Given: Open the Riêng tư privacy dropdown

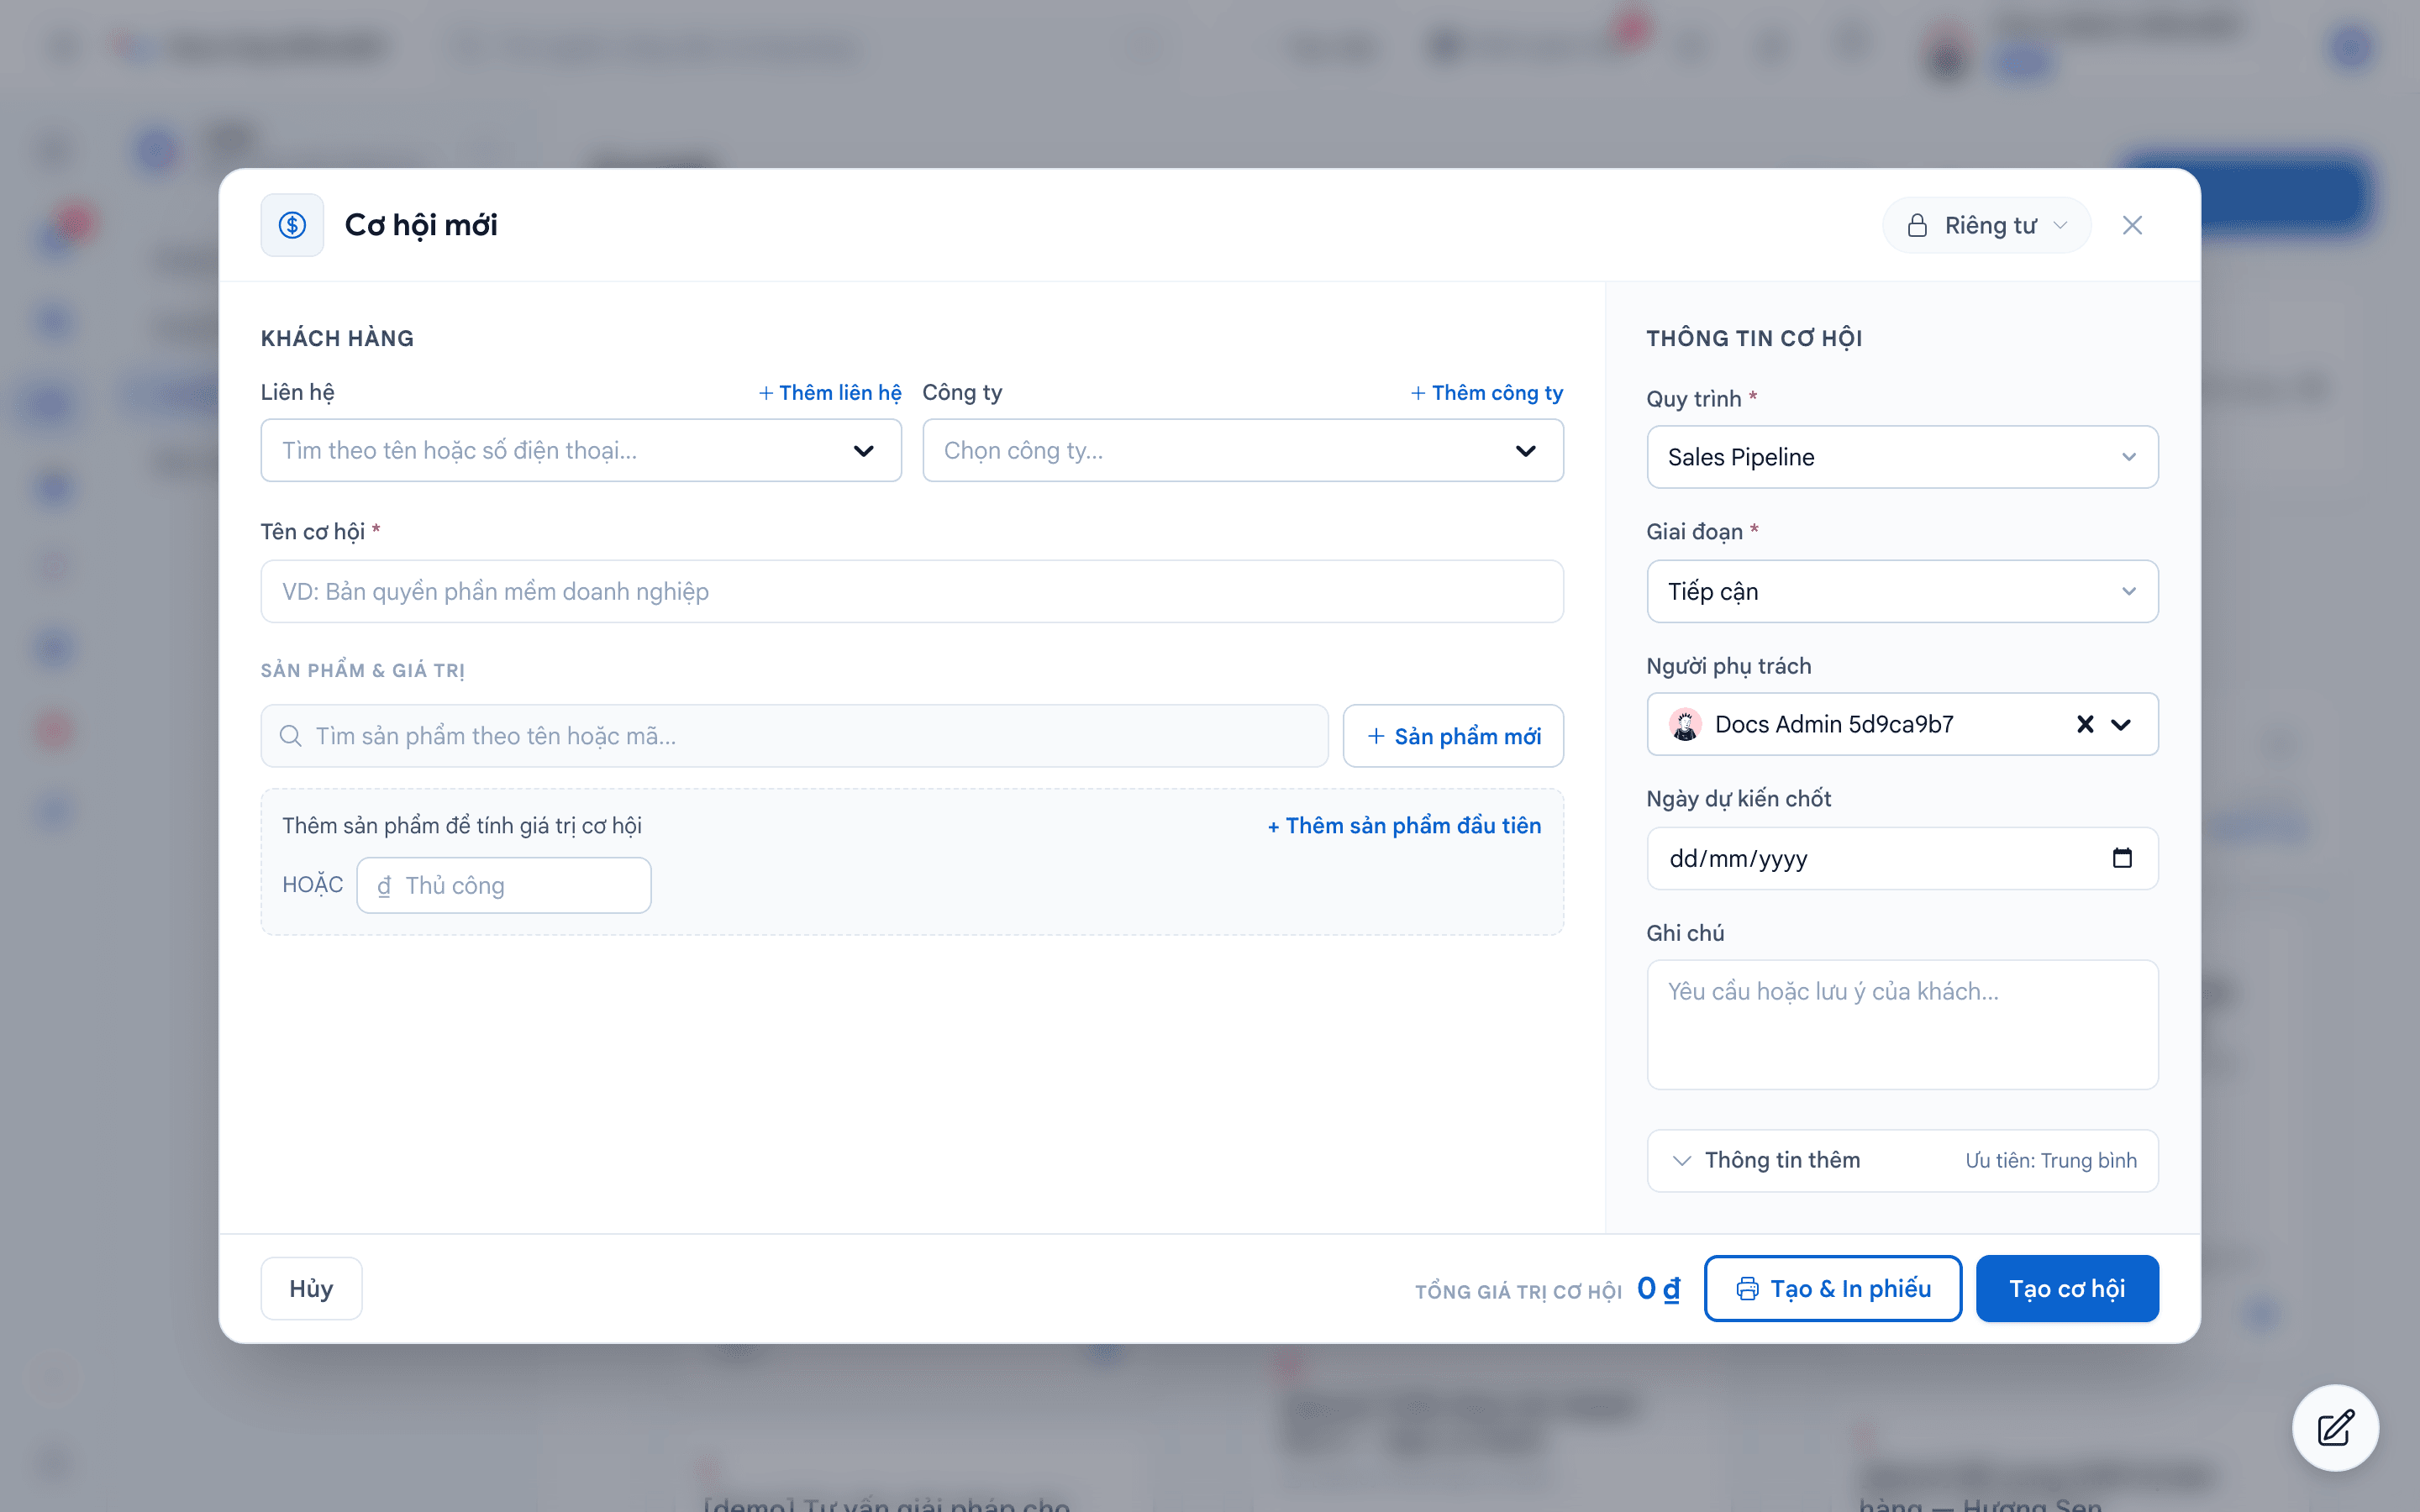Looking at the screenshot, I should point(1986,225).
